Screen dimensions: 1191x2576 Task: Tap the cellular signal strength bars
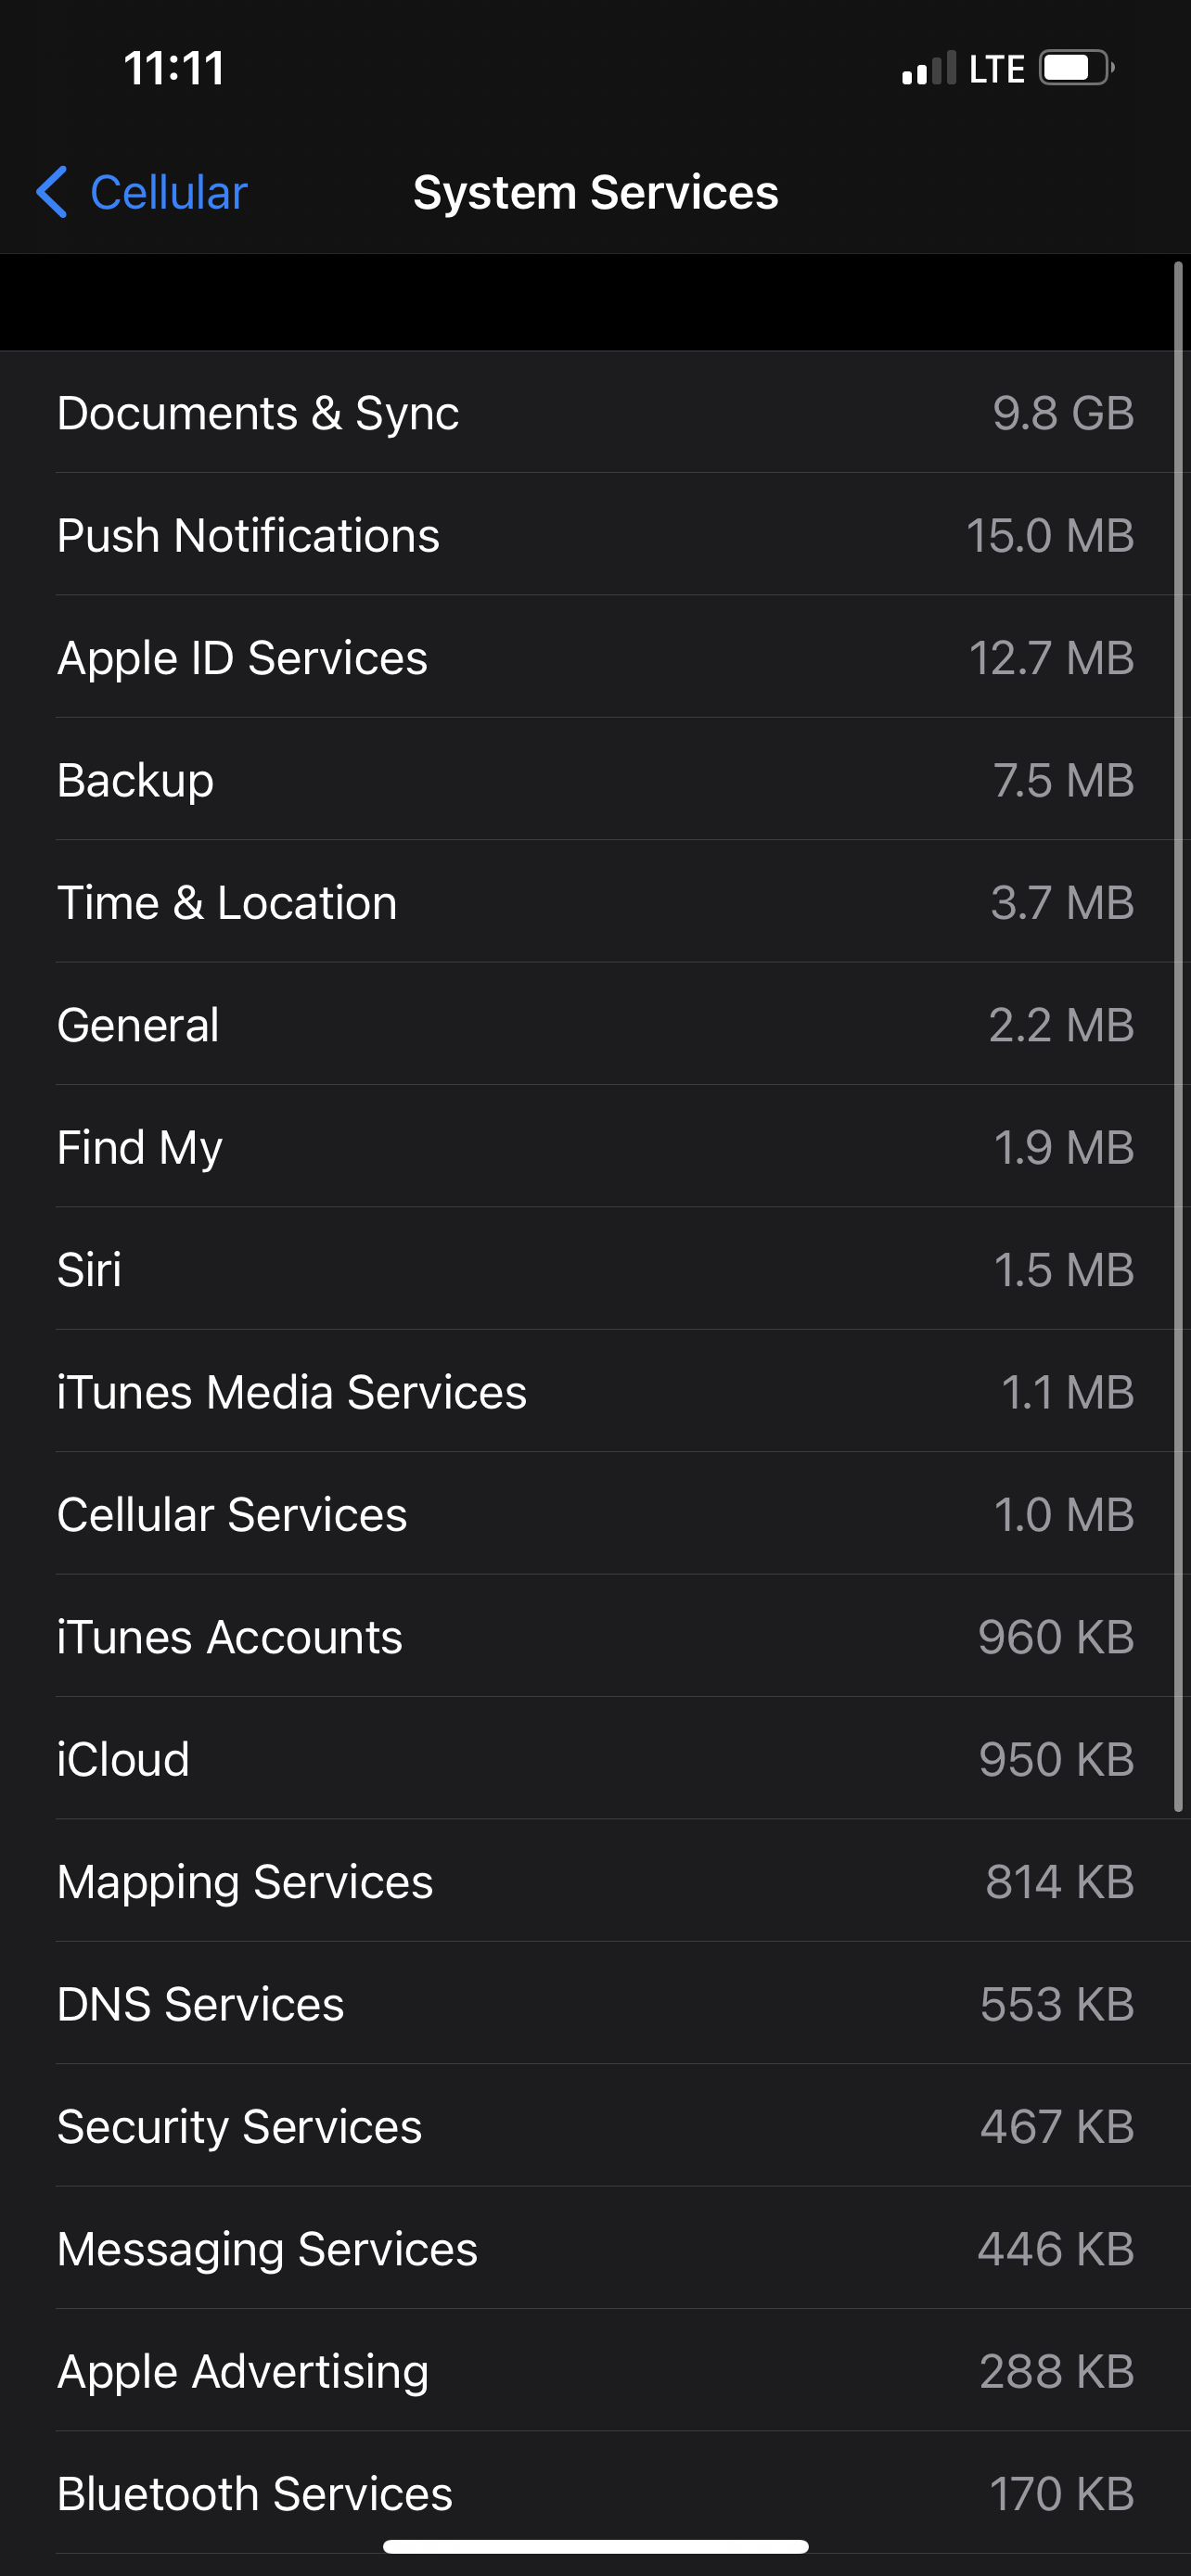[x=928, y=69]
